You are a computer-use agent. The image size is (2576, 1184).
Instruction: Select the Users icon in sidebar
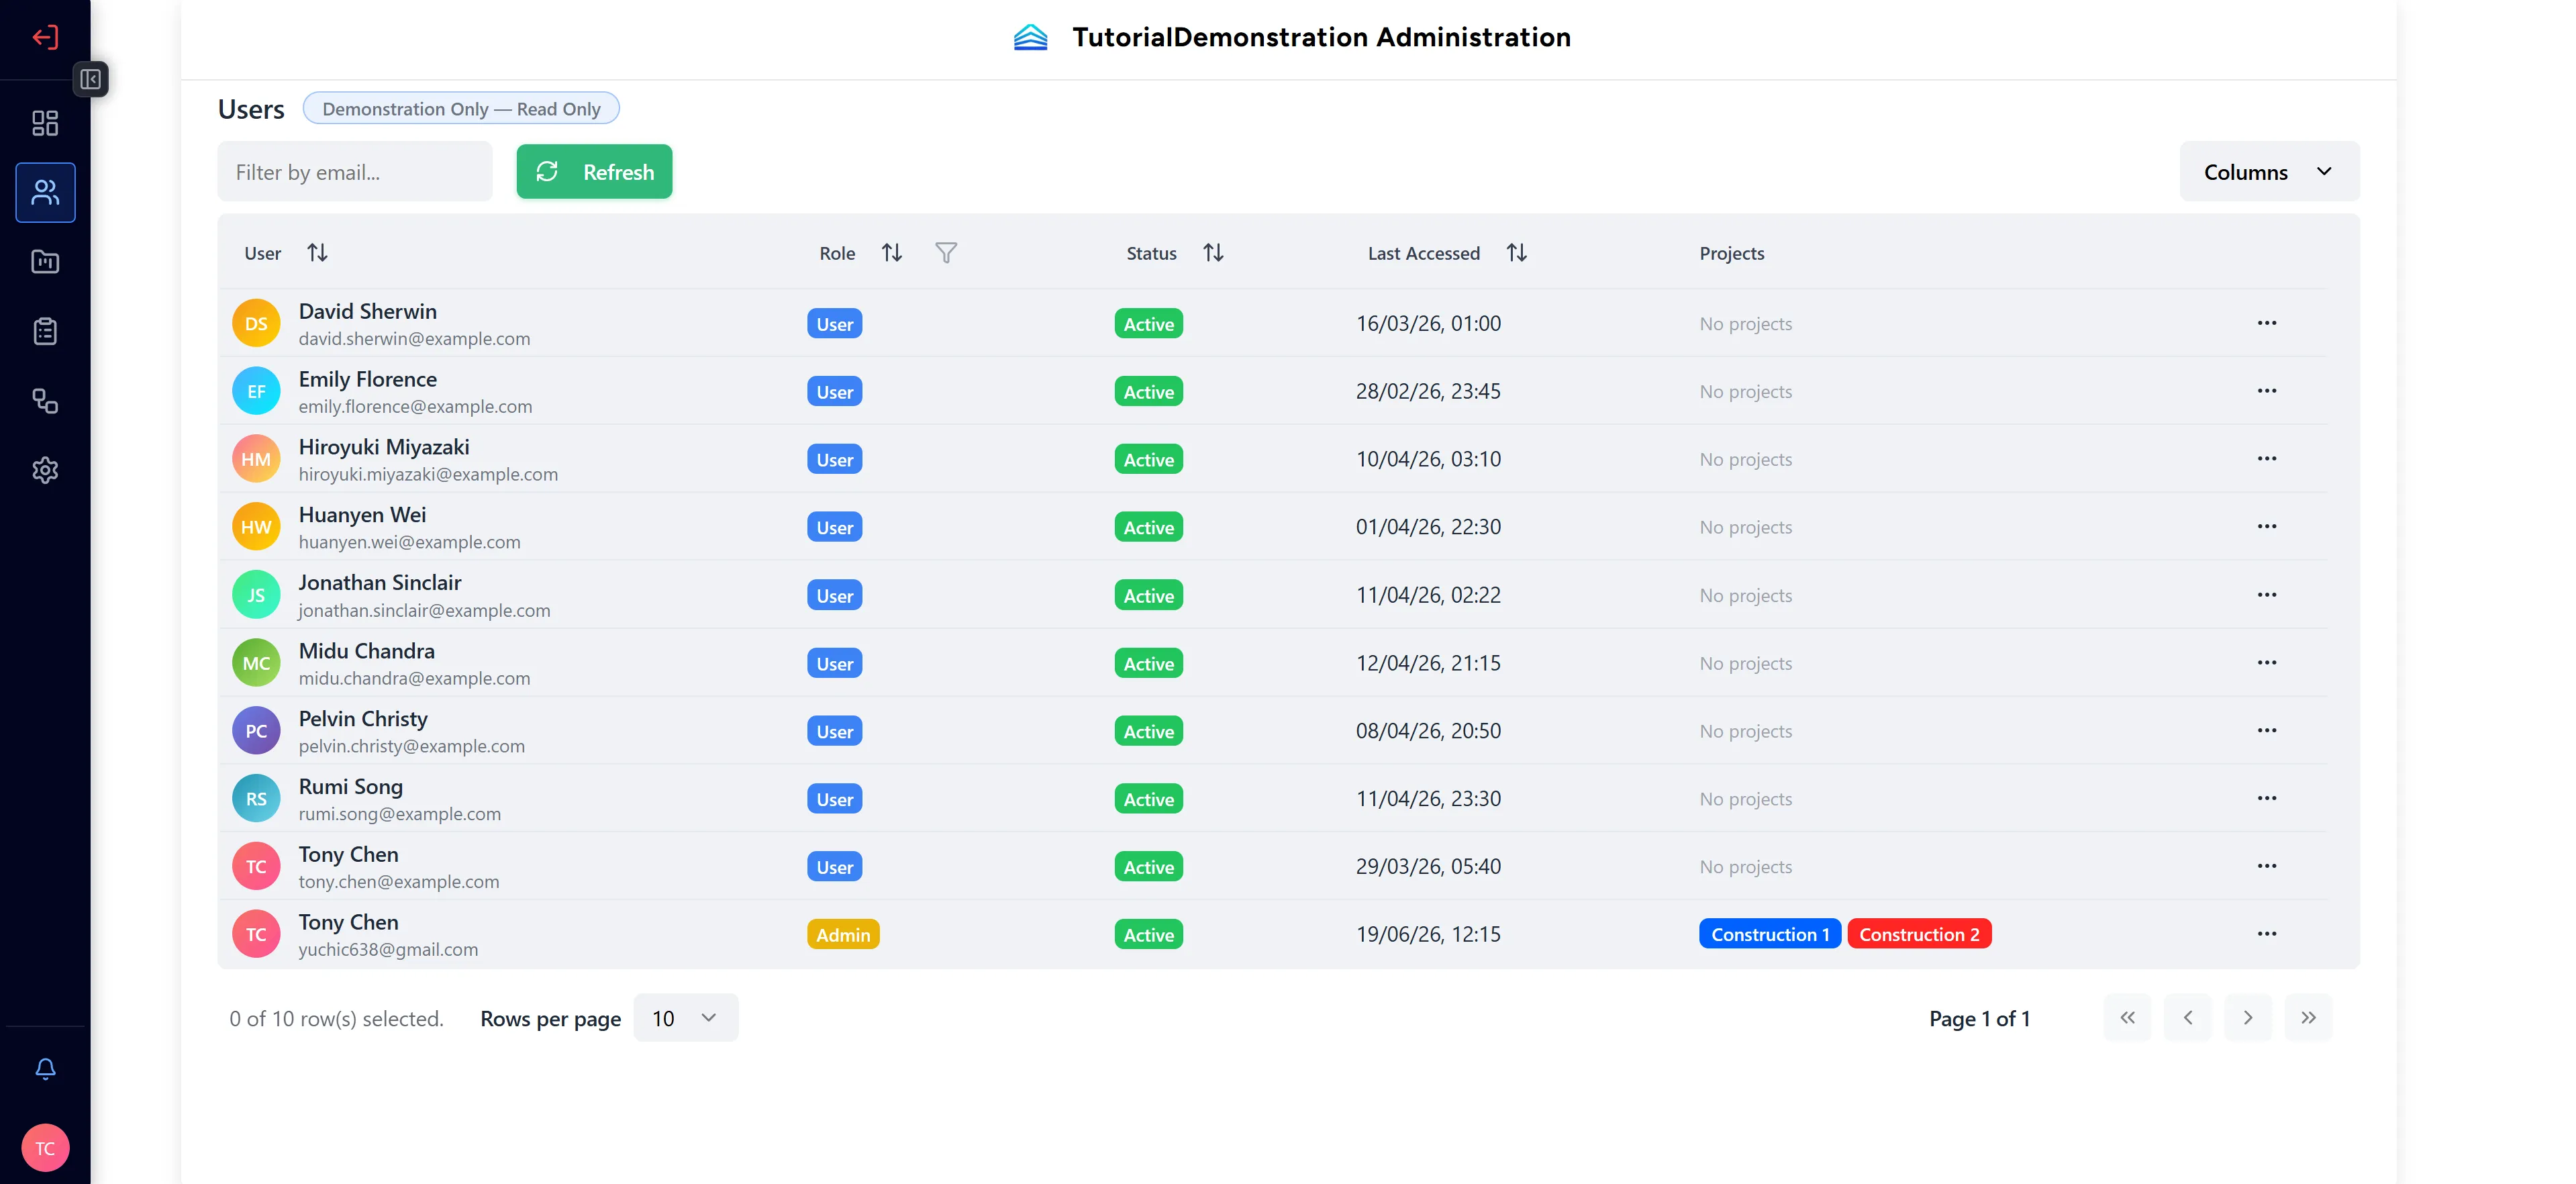pos(45,192)
